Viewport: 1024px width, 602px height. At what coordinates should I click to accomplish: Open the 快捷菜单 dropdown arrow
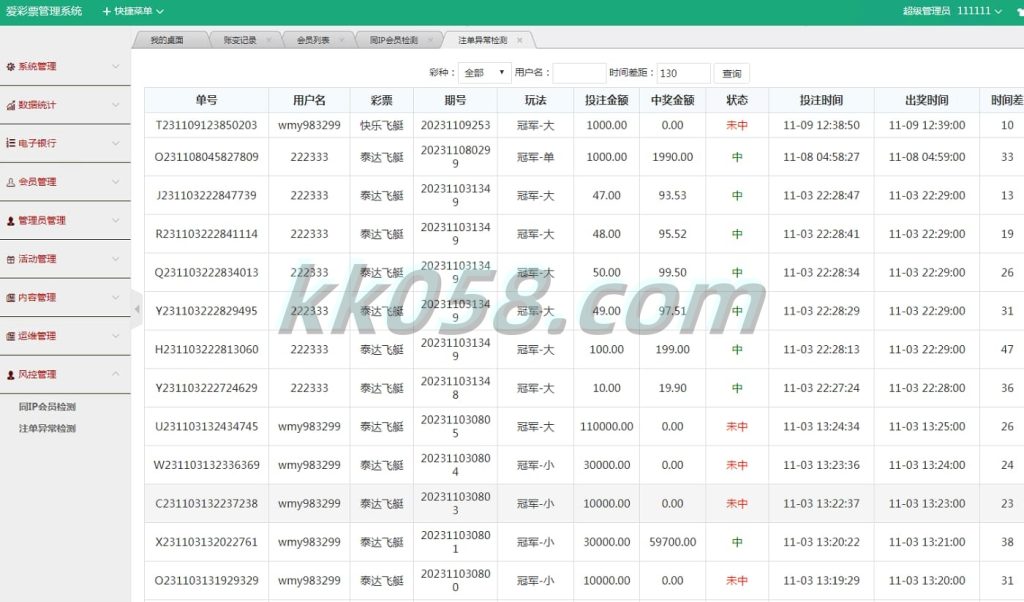160,12
